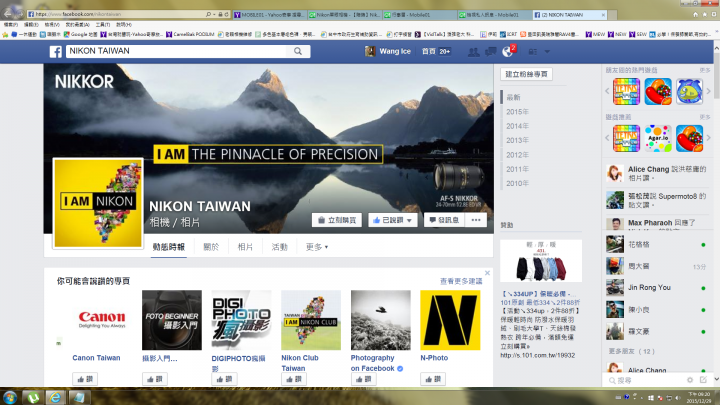Jump to 2015年 in timeline
720x405 pixels.
[x=518, y=112]
